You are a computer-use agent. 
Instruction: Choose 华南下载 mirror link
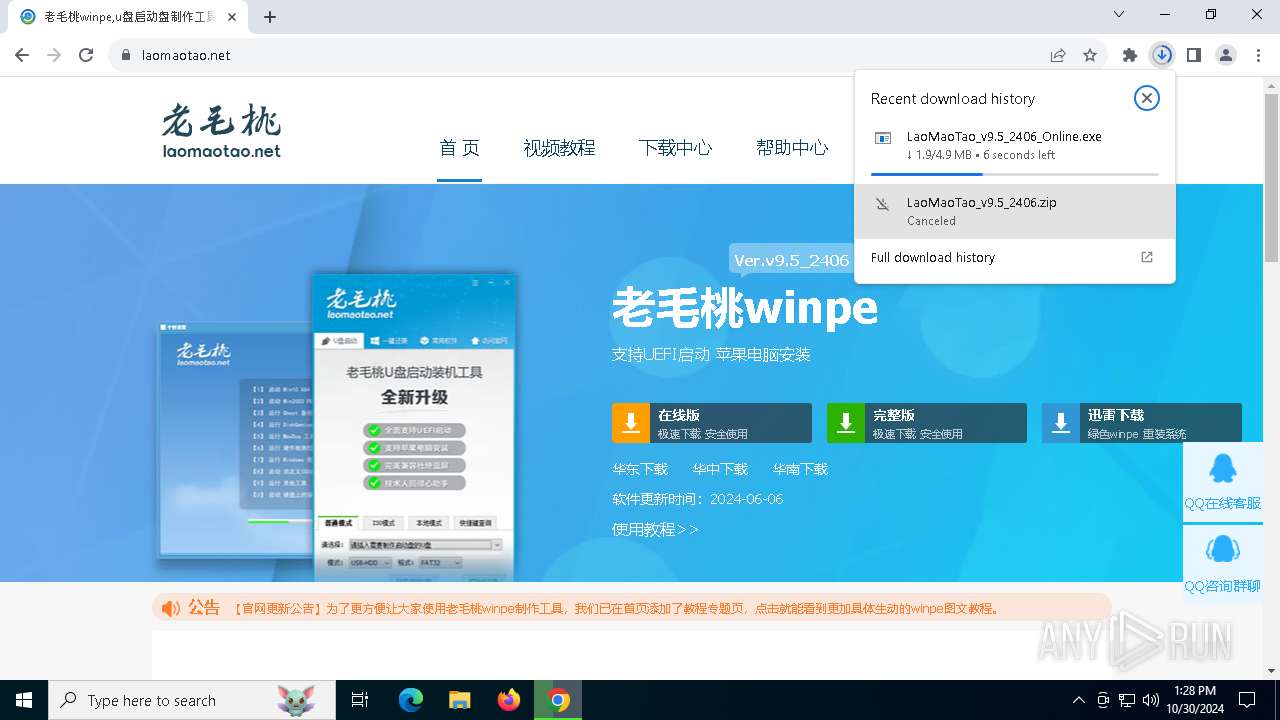[800, 469]
